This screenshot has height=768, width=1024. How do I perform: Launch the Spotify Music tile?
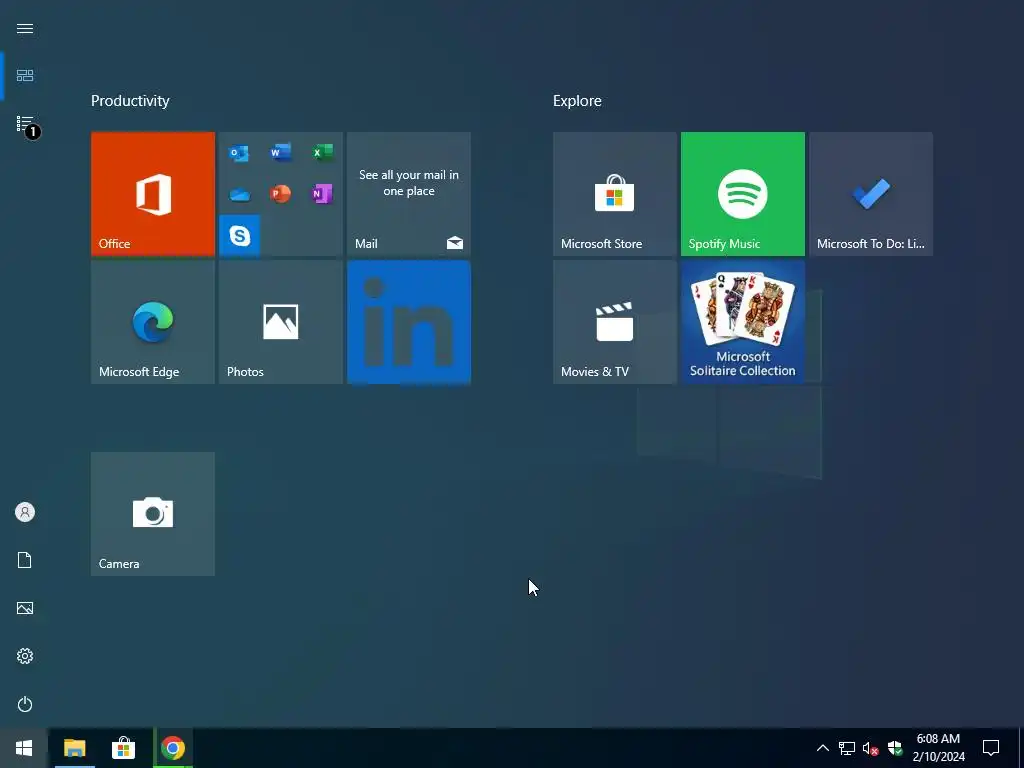(743, 194)
